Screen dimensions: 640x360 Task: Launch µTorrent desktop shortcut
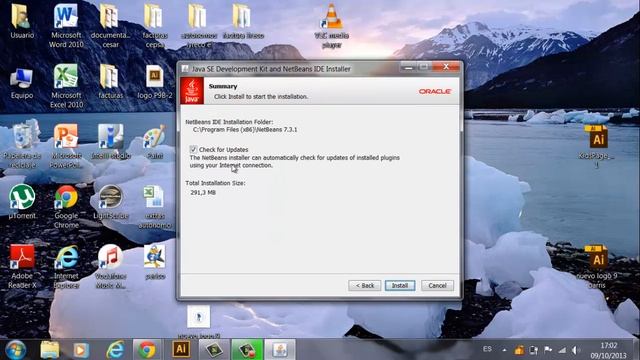22,202
